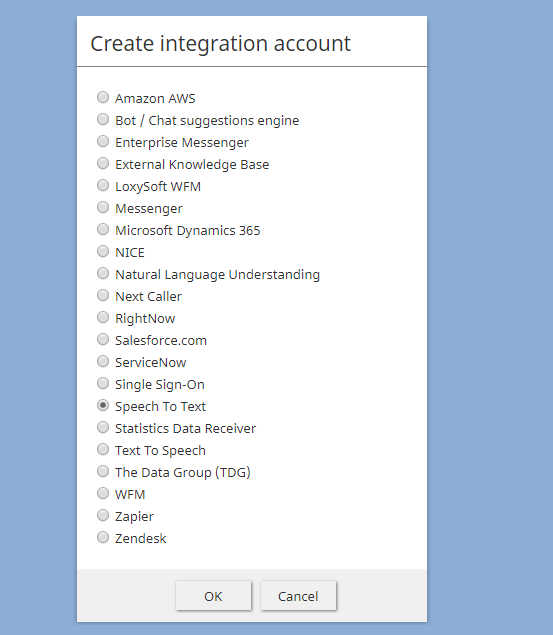Pick Salesforce.com radio button

(x=103, y=339)
